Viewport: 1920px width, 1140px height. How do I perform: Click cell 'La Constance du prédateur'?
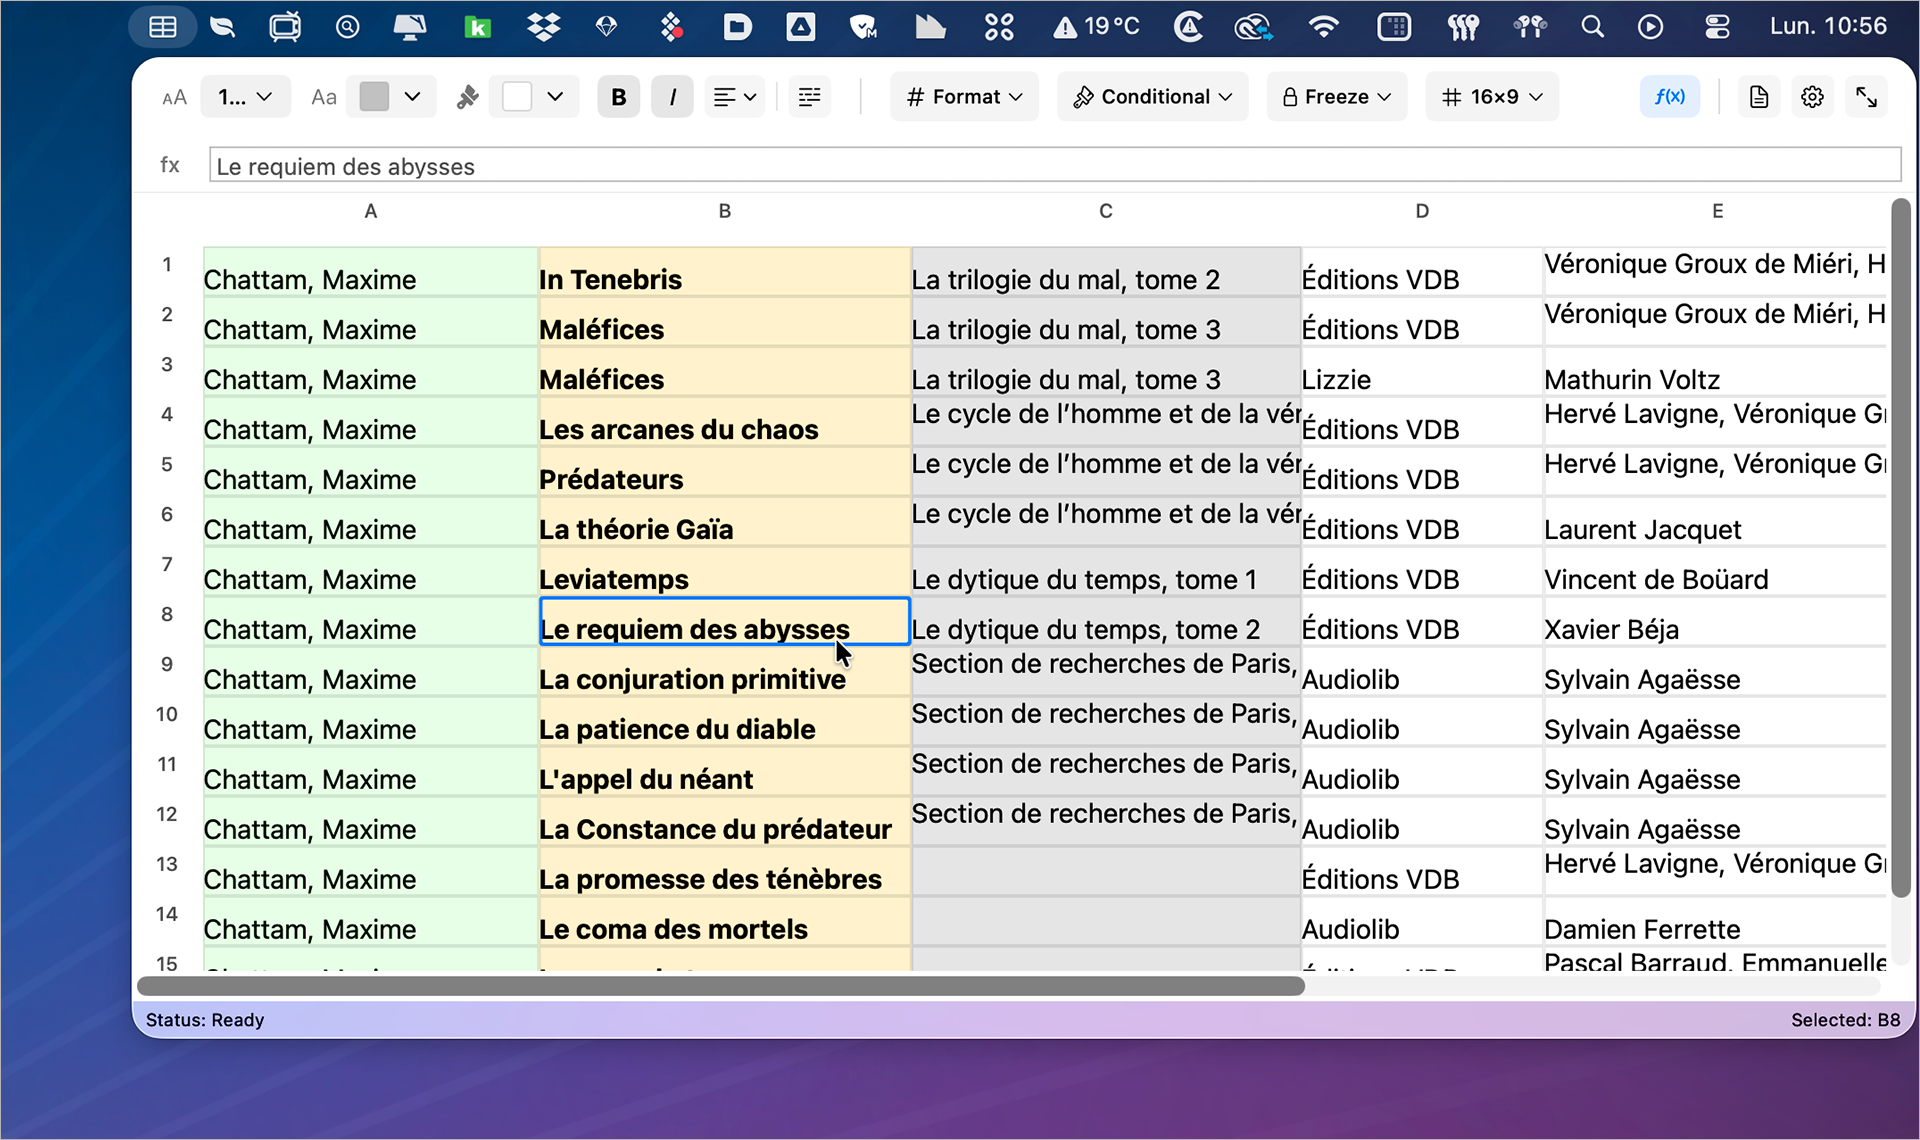[724, 822]
